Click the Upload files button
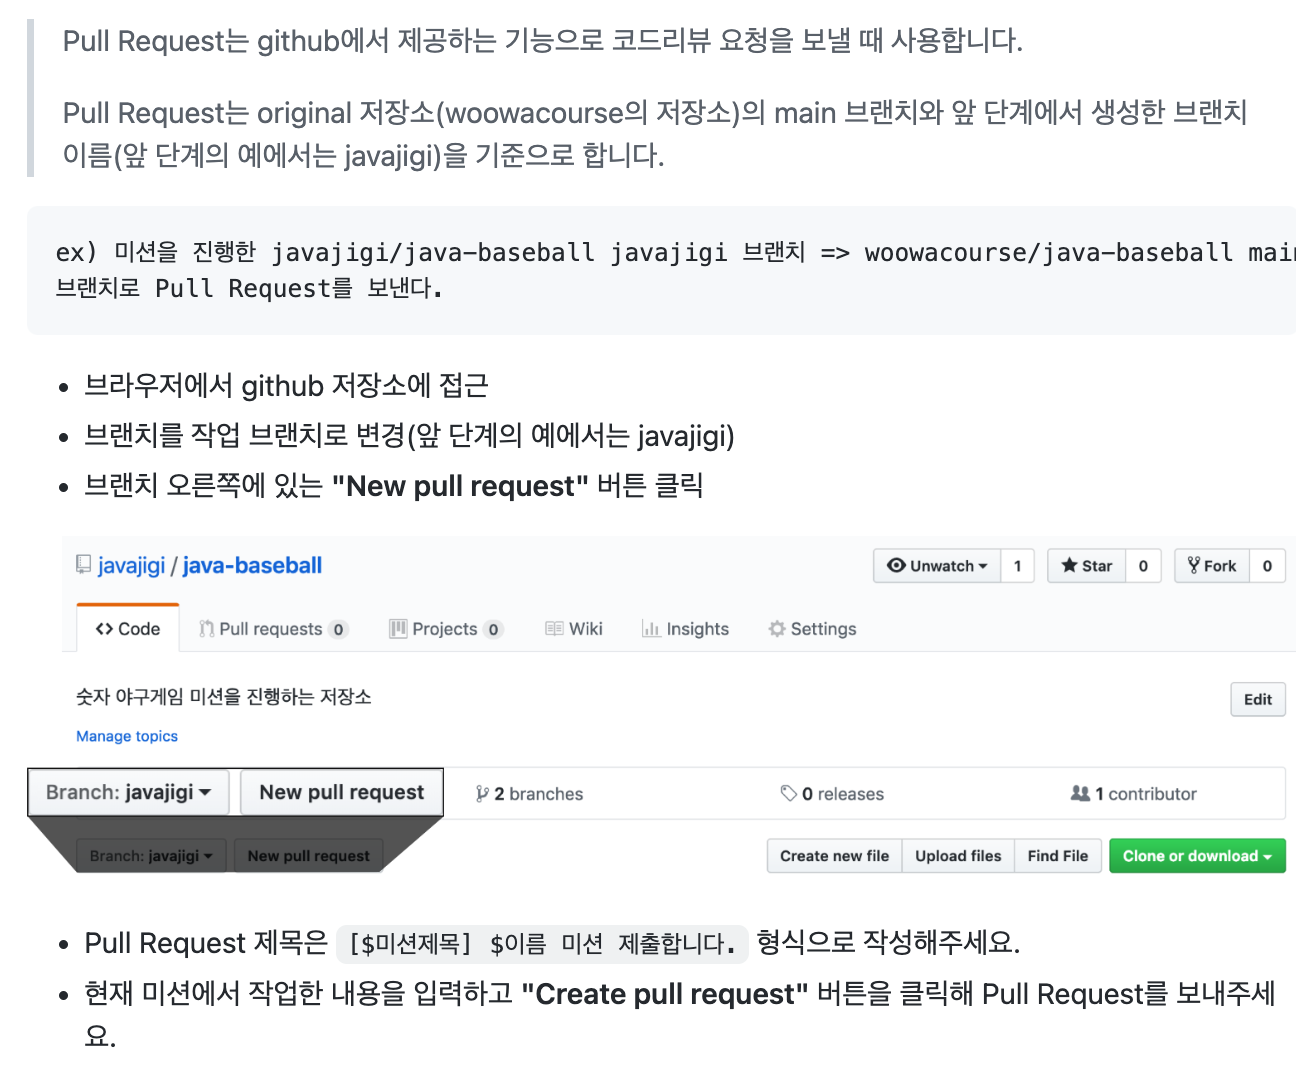Viewport: 1296px width, 1070px height. tap(958, 856)
